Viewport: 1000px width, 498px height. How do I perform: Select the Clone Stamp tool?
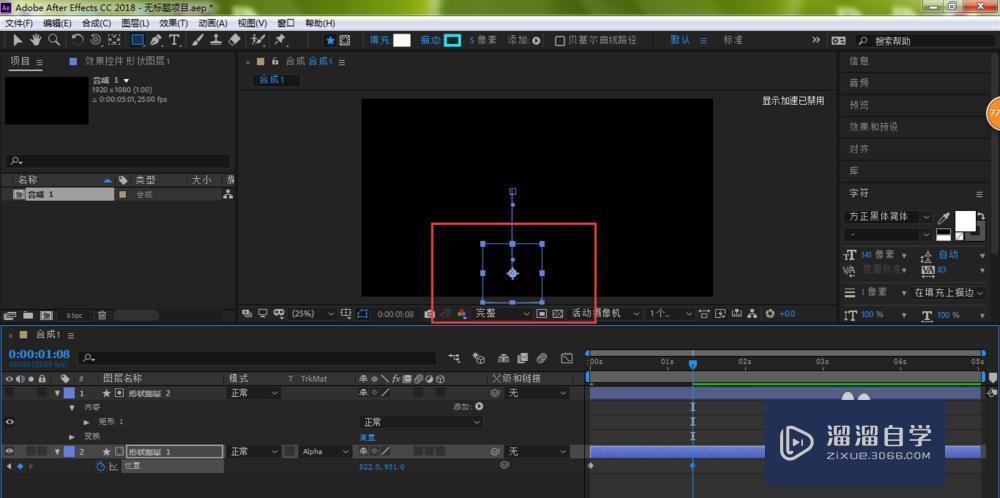[x=216, y=40]
